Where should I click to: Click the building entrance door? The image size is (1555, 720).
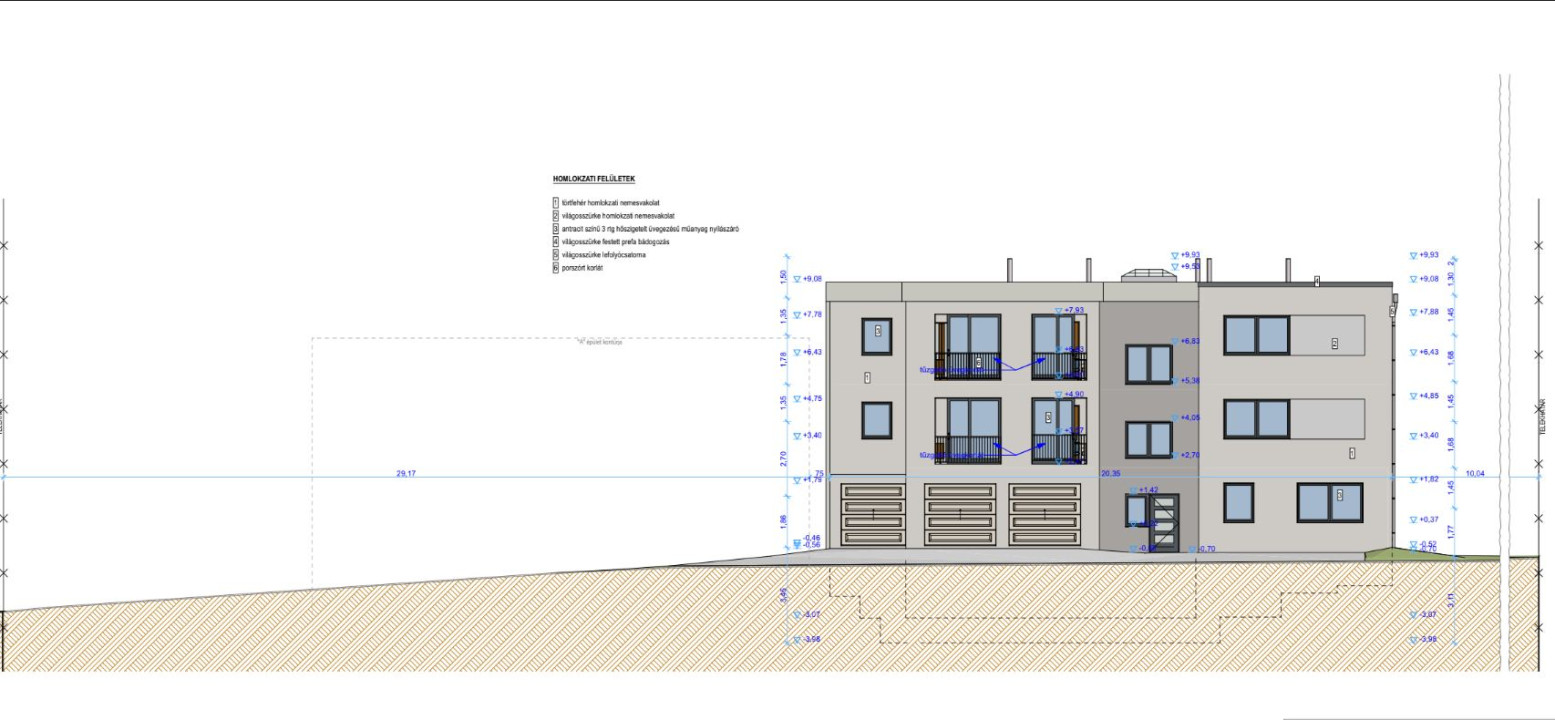(1165, 521)
